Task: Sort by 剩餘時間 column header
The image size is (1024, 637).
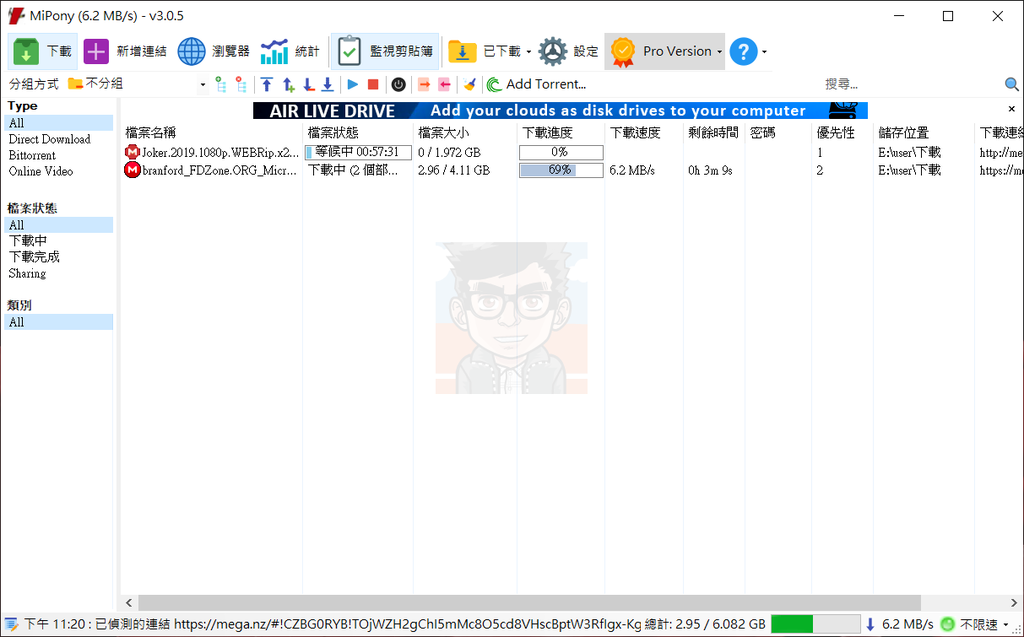Action: coord(714,133)
